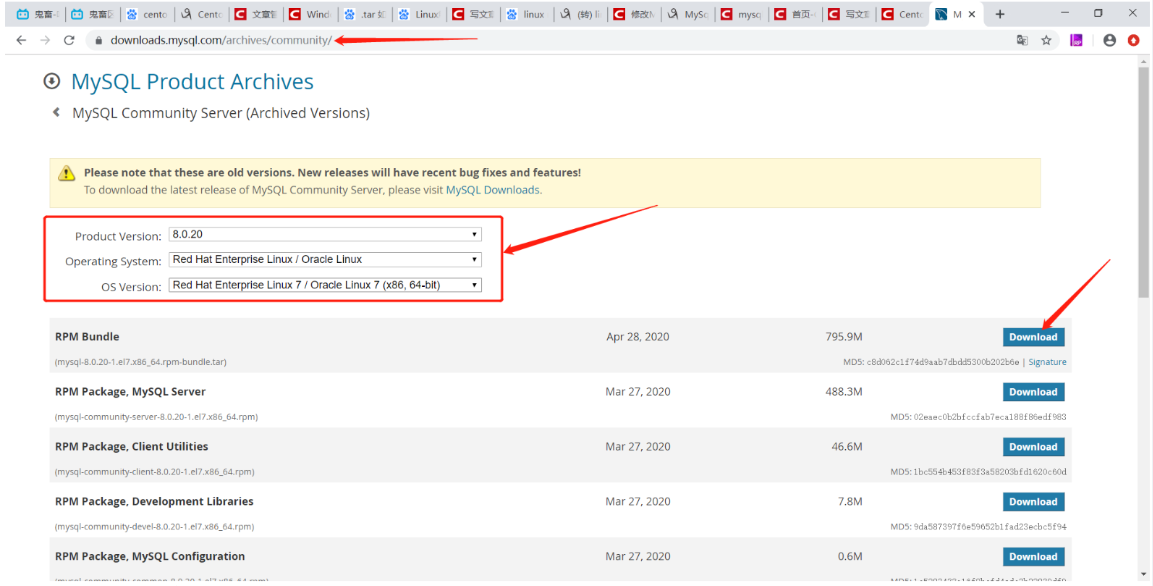
Task: Open the Operating System dropdown
Action: 325,260
